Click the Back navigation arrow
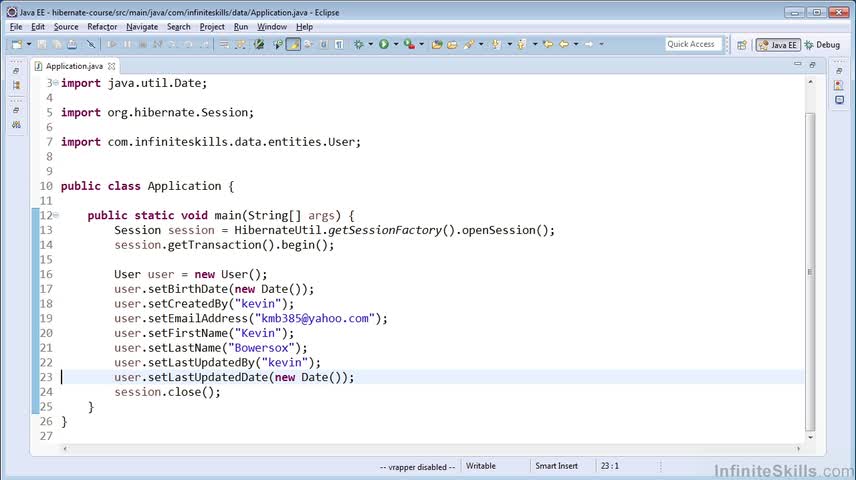 tap(564, 44)
